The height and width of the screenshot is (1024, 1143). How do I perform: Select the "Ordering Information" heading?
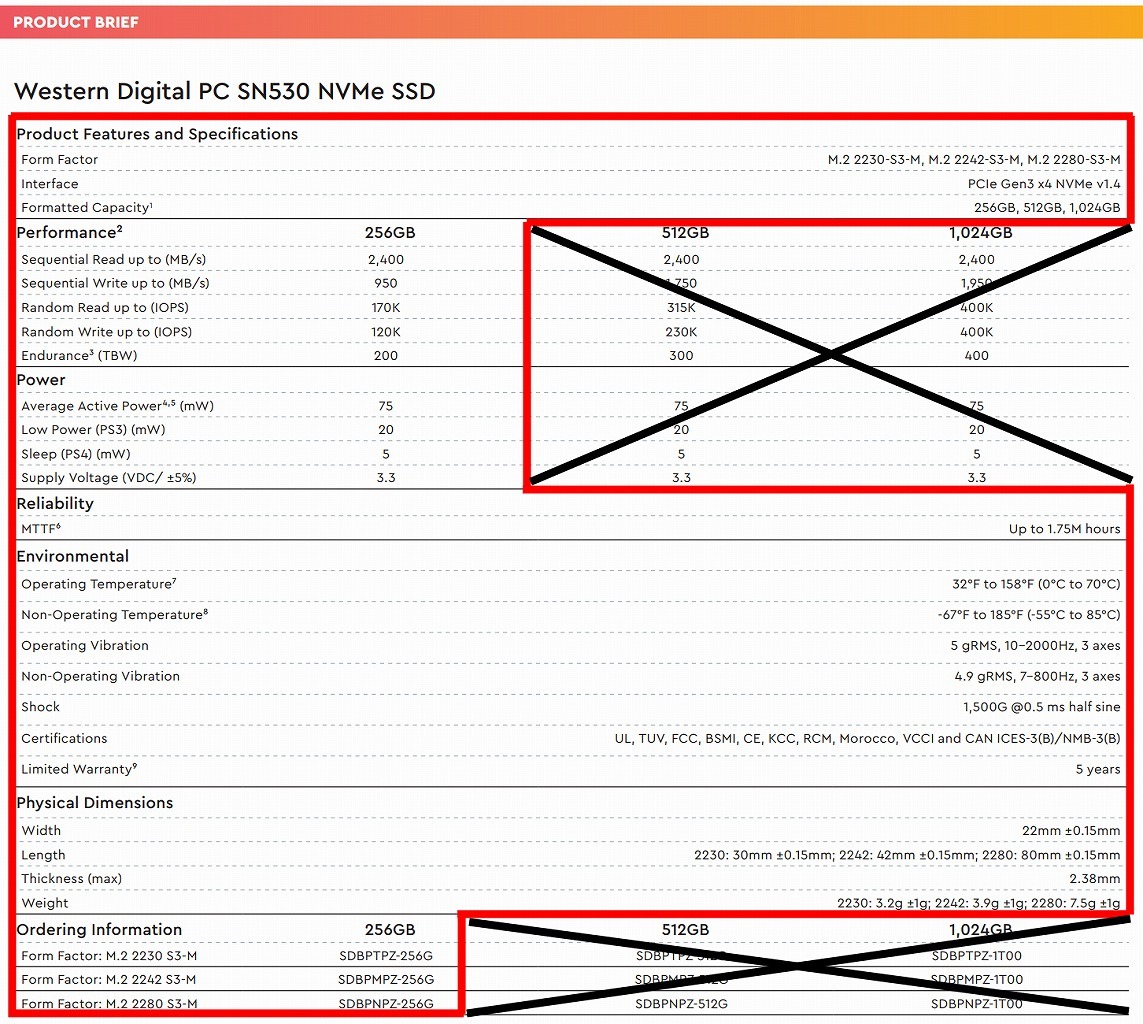(x=99, y=930)
